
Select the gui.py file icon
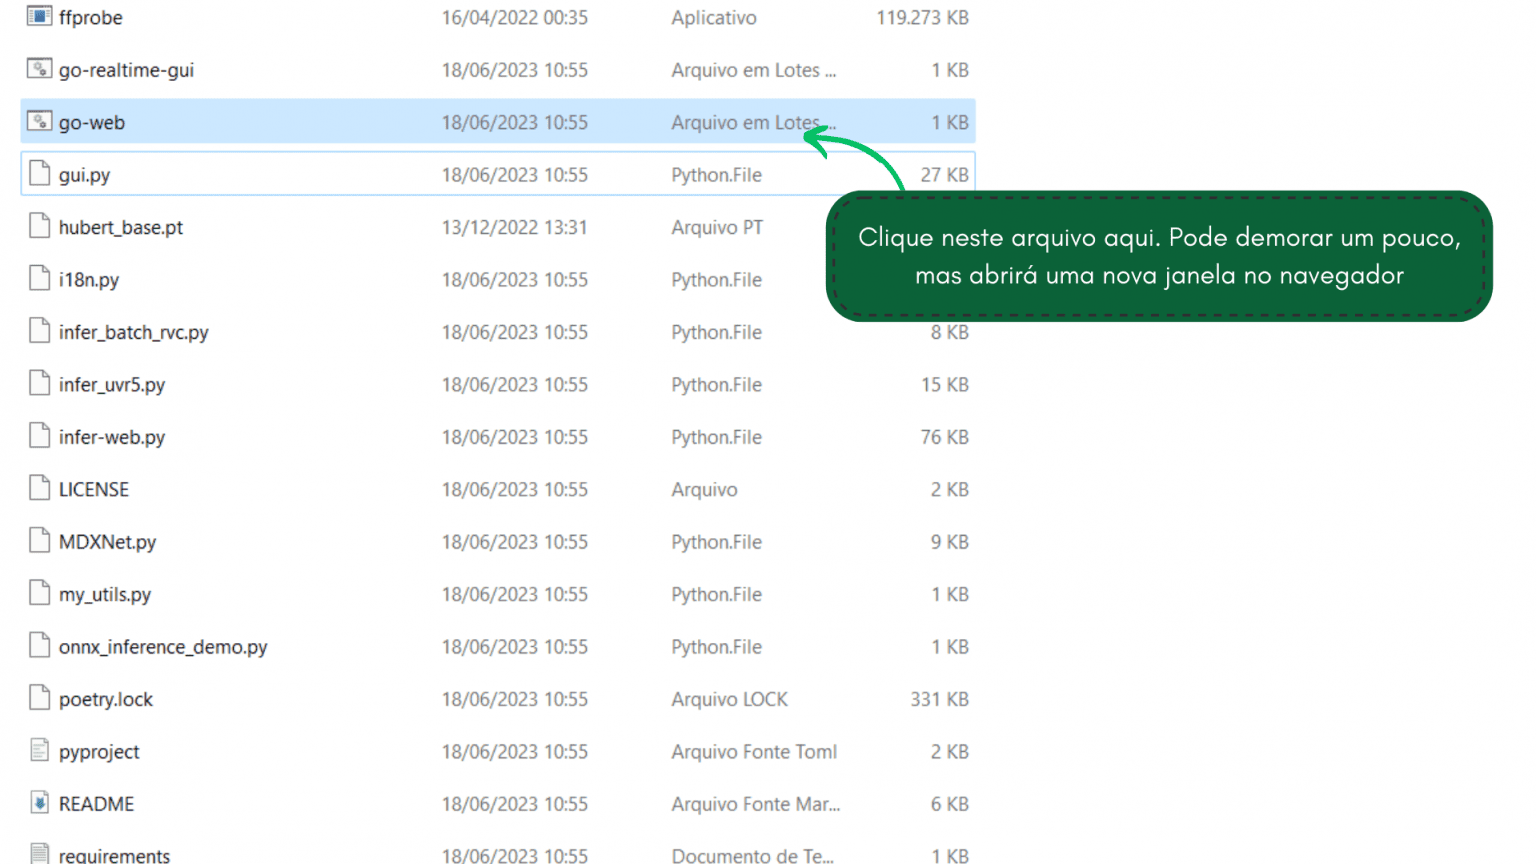click(39, 174)
